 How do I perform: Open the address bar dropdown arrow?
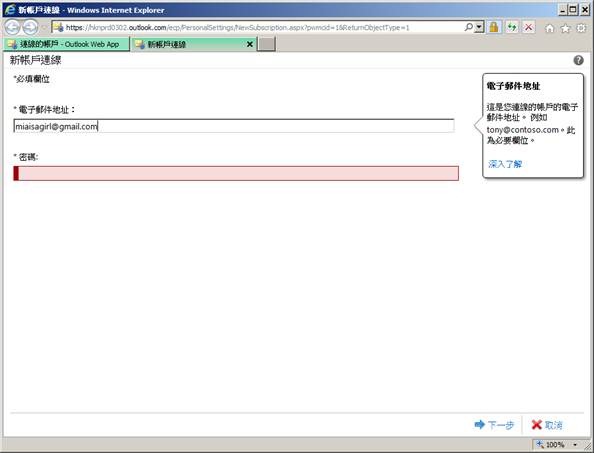click(x=479, y=27)
